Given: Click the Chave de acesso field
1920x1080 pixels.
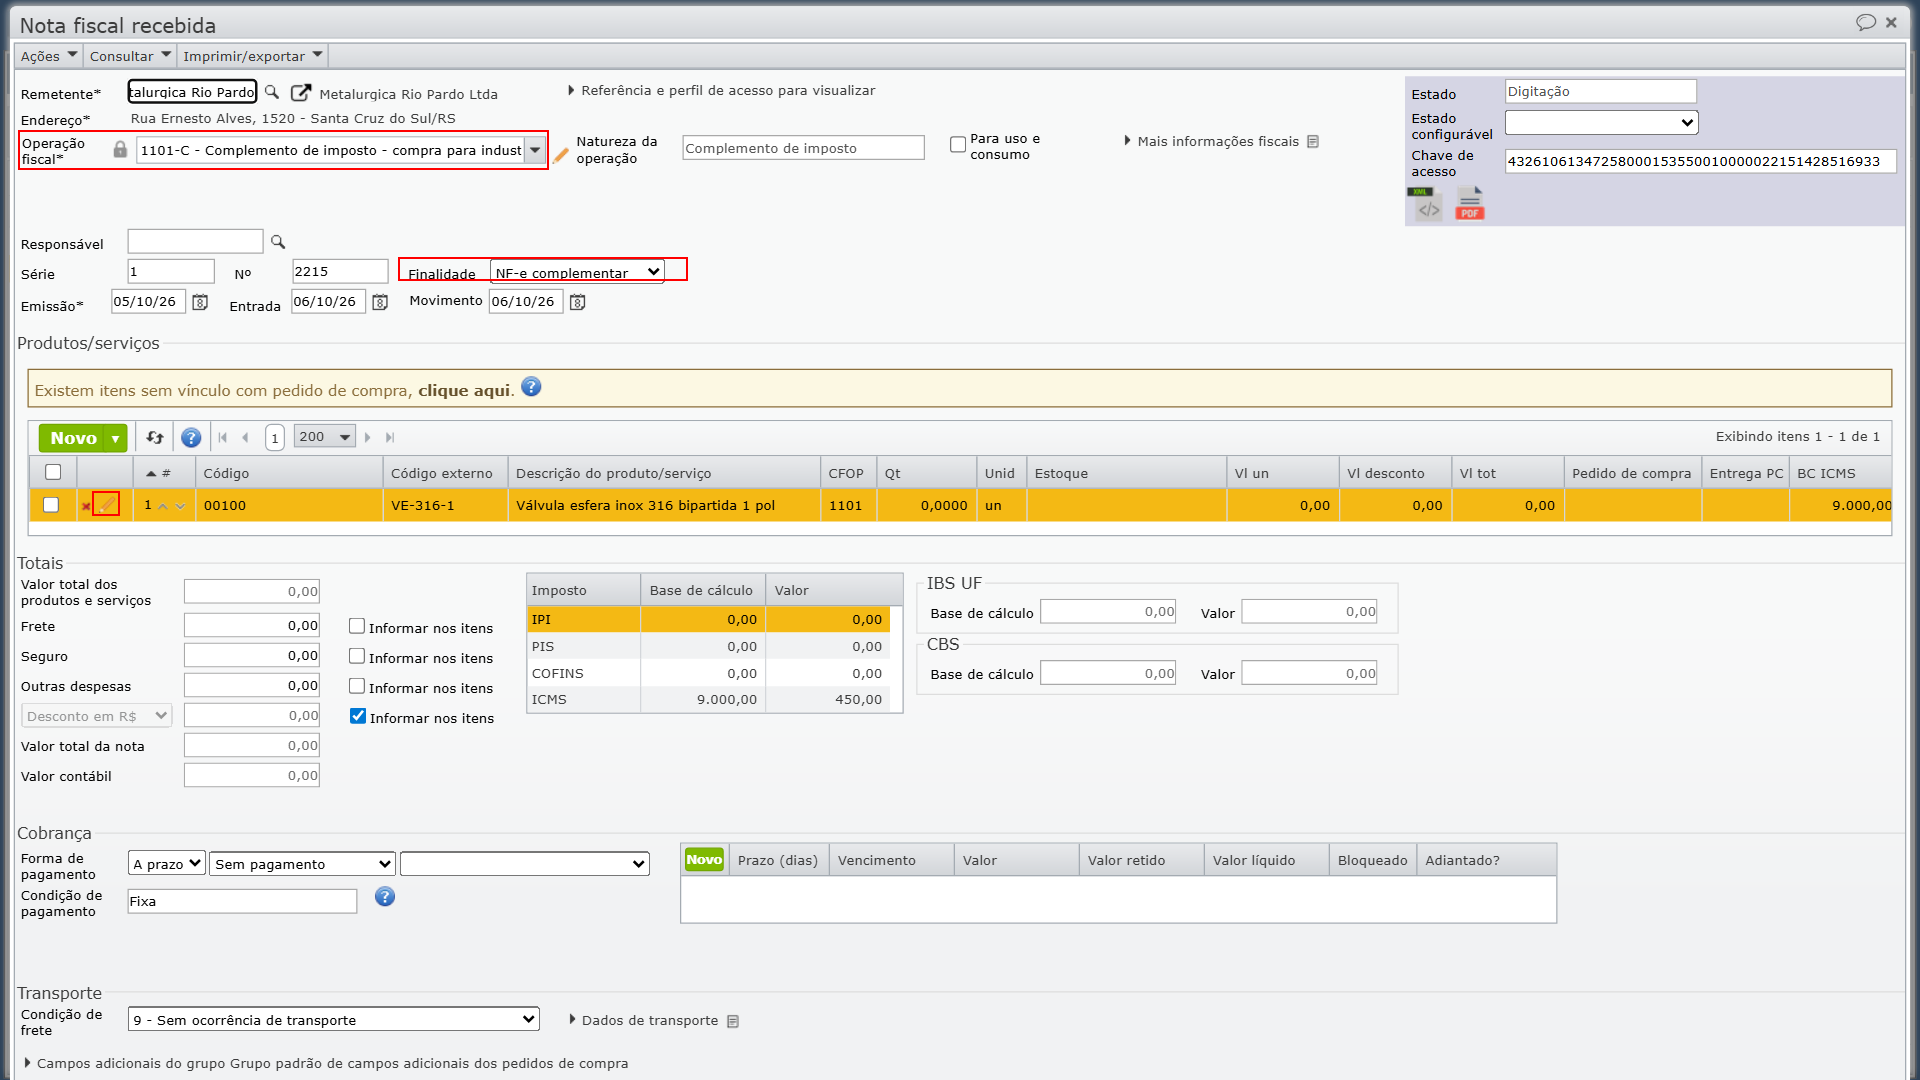Looking at the screenshot, I should coord(1700,161).
